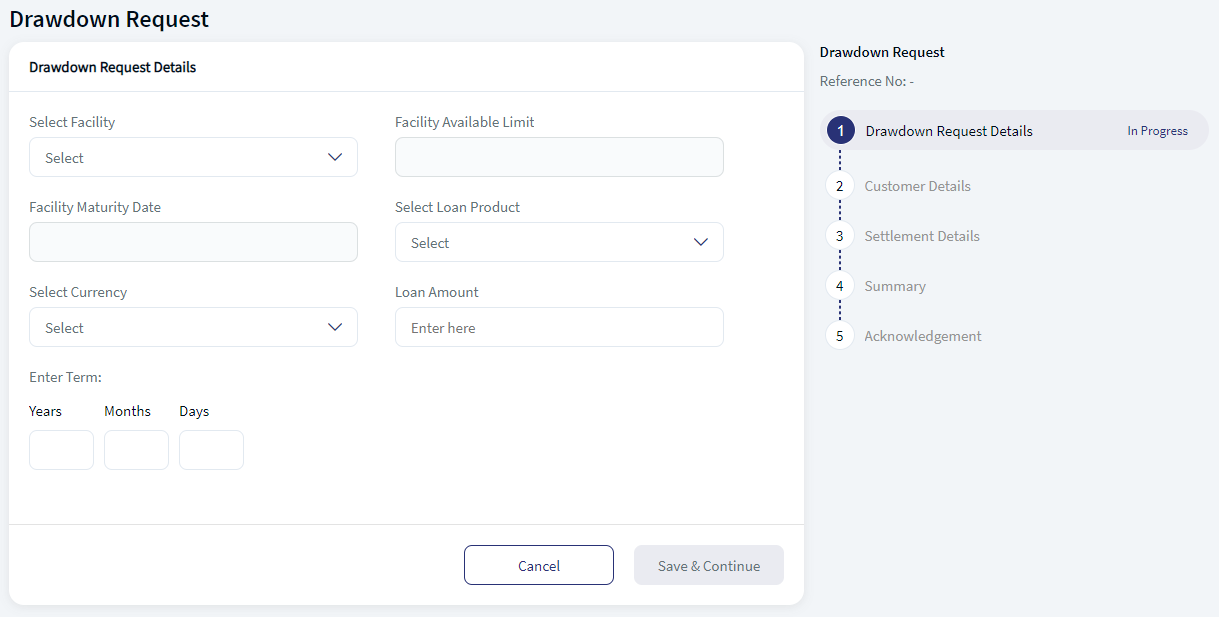The width and height of the screenshot is (1219, 617).
Task: Click the Drawdown Request page heading
Action: pyautogui.click(x=109, y=18)
